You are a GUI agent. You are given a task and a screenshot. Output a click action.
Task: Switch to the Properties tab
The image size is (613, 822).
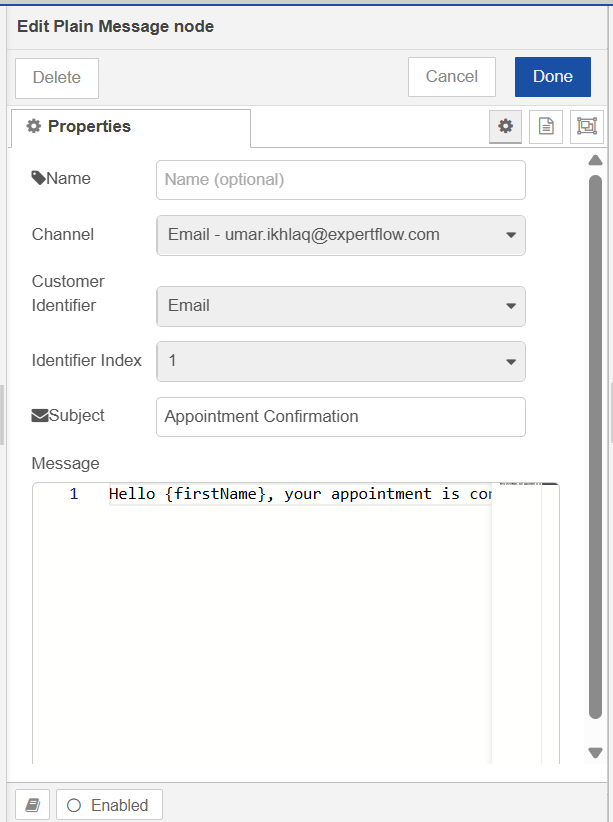131,127
